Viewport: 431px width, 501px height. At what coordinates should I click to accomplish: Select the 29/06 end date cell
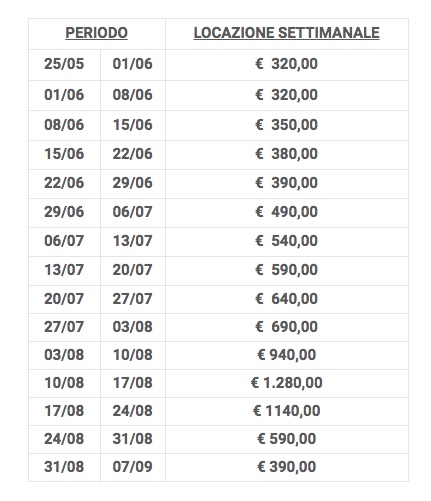coord(132,183)
